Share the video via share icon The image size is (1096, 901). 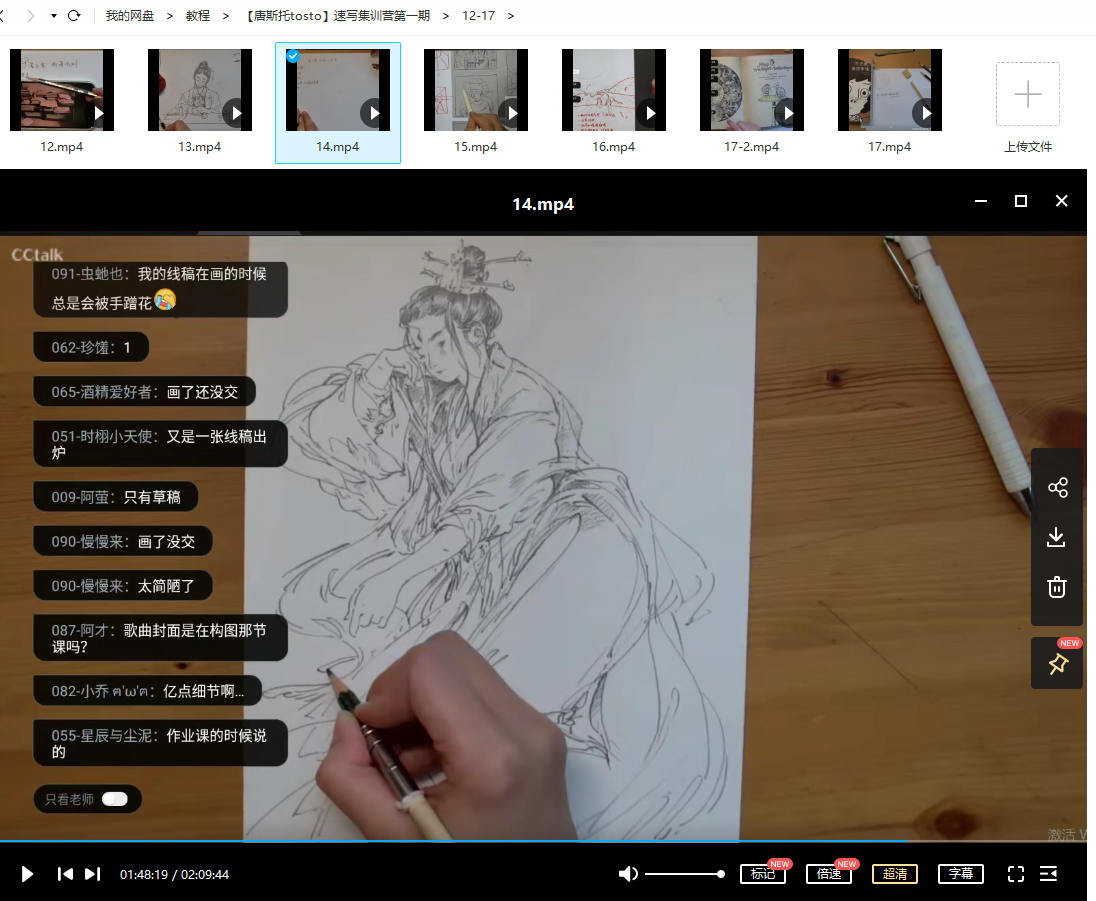click(x=1057, y=487)
